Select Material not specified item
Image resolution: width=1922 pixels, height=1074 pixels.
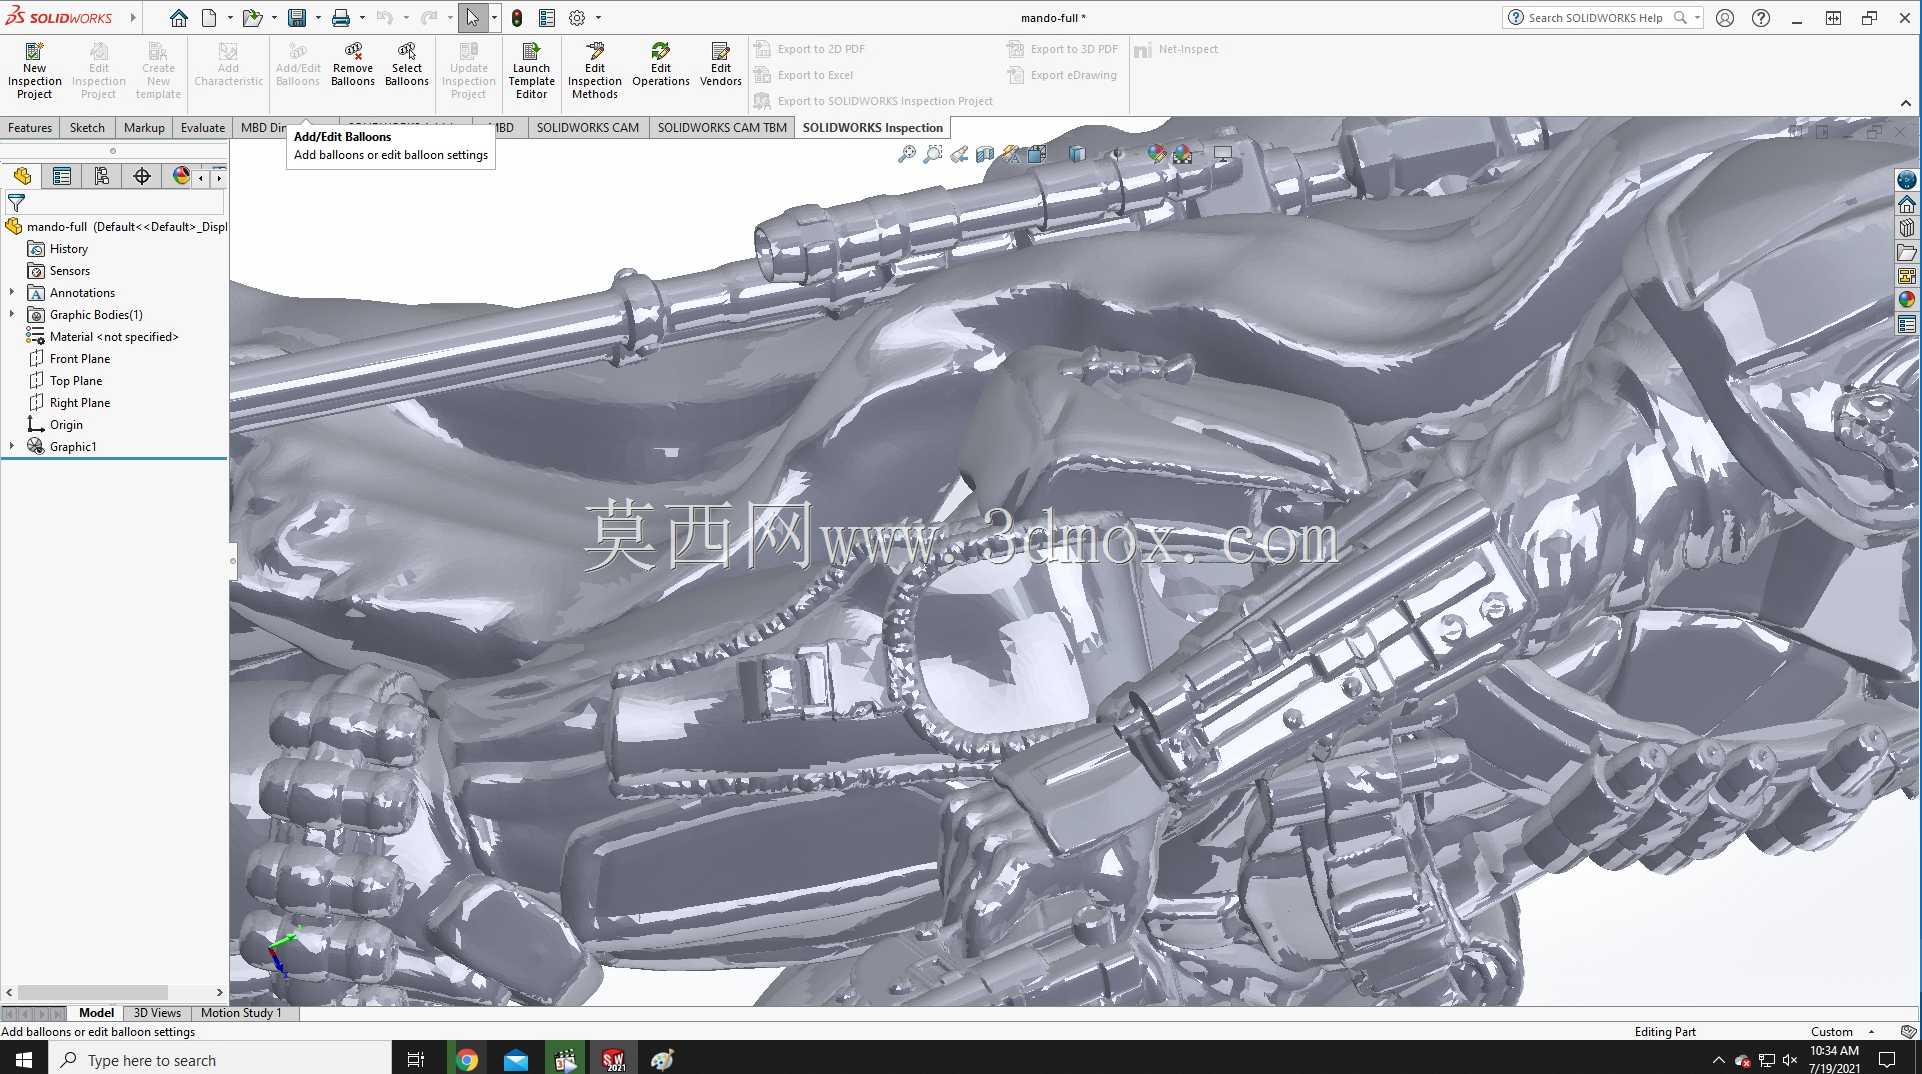pyautogui.click(x=114, y=336)
